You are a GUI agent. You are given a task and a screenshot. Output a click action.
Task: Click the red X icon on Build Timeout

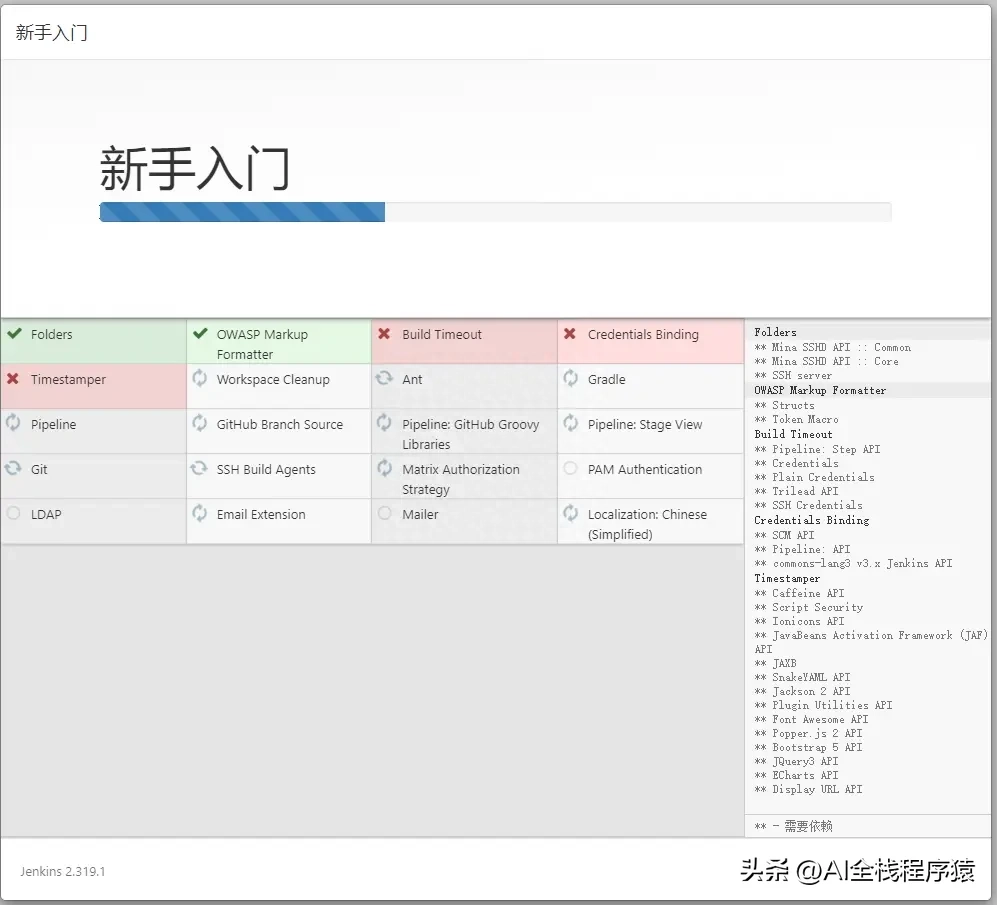[384, 334]
